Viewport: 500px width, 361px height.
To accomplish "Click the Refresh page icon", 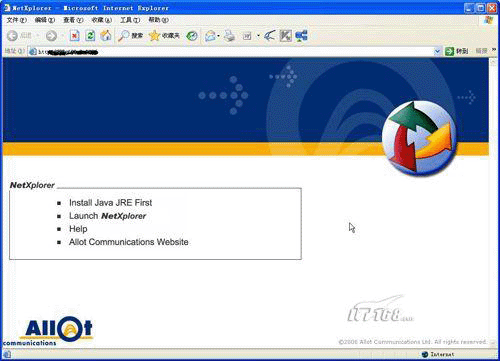I will (x=90, y=36).
